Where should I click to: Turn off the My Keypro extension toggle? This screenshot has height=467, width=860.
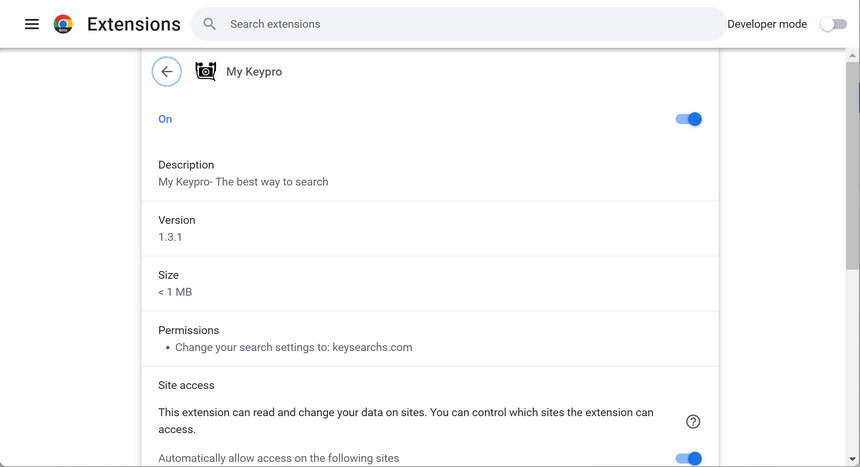click(x=688, y=119)
